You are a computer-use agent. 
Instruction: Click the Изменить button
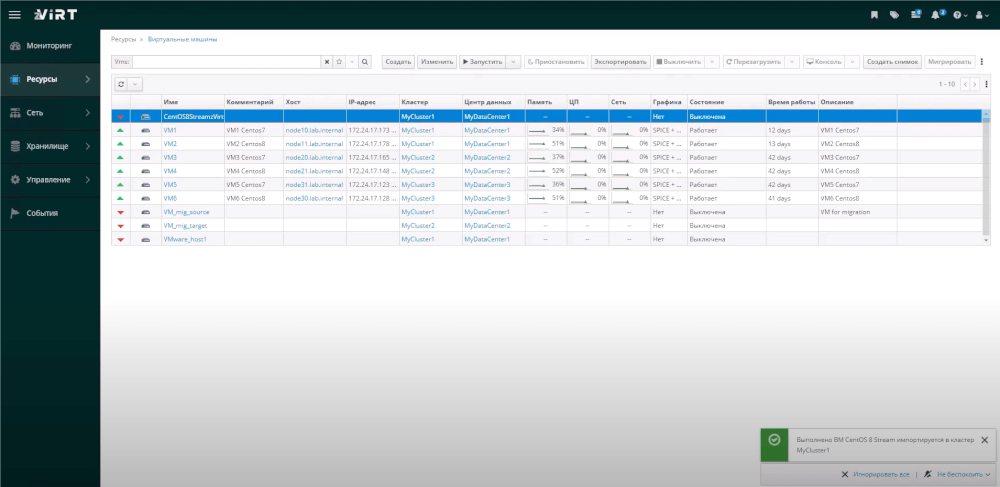[437, 62]
